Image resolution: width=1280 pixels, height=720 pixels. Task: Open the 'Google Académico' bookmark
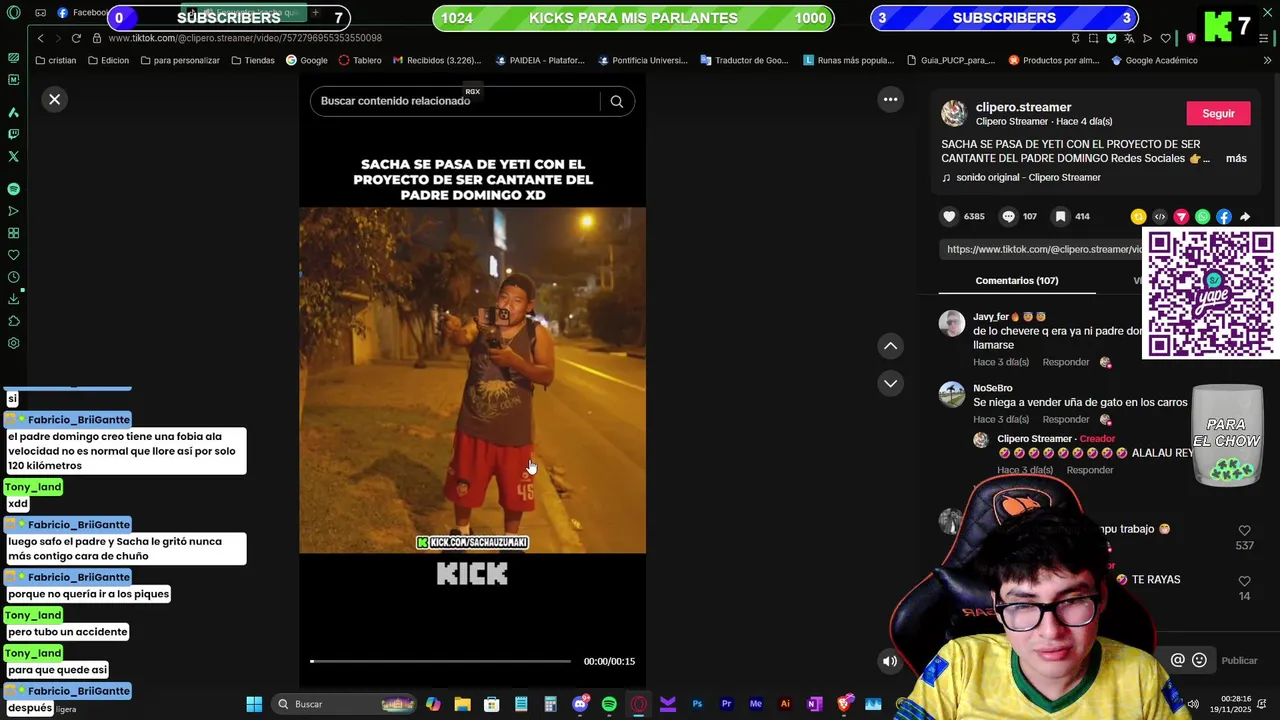[1154, 60]
